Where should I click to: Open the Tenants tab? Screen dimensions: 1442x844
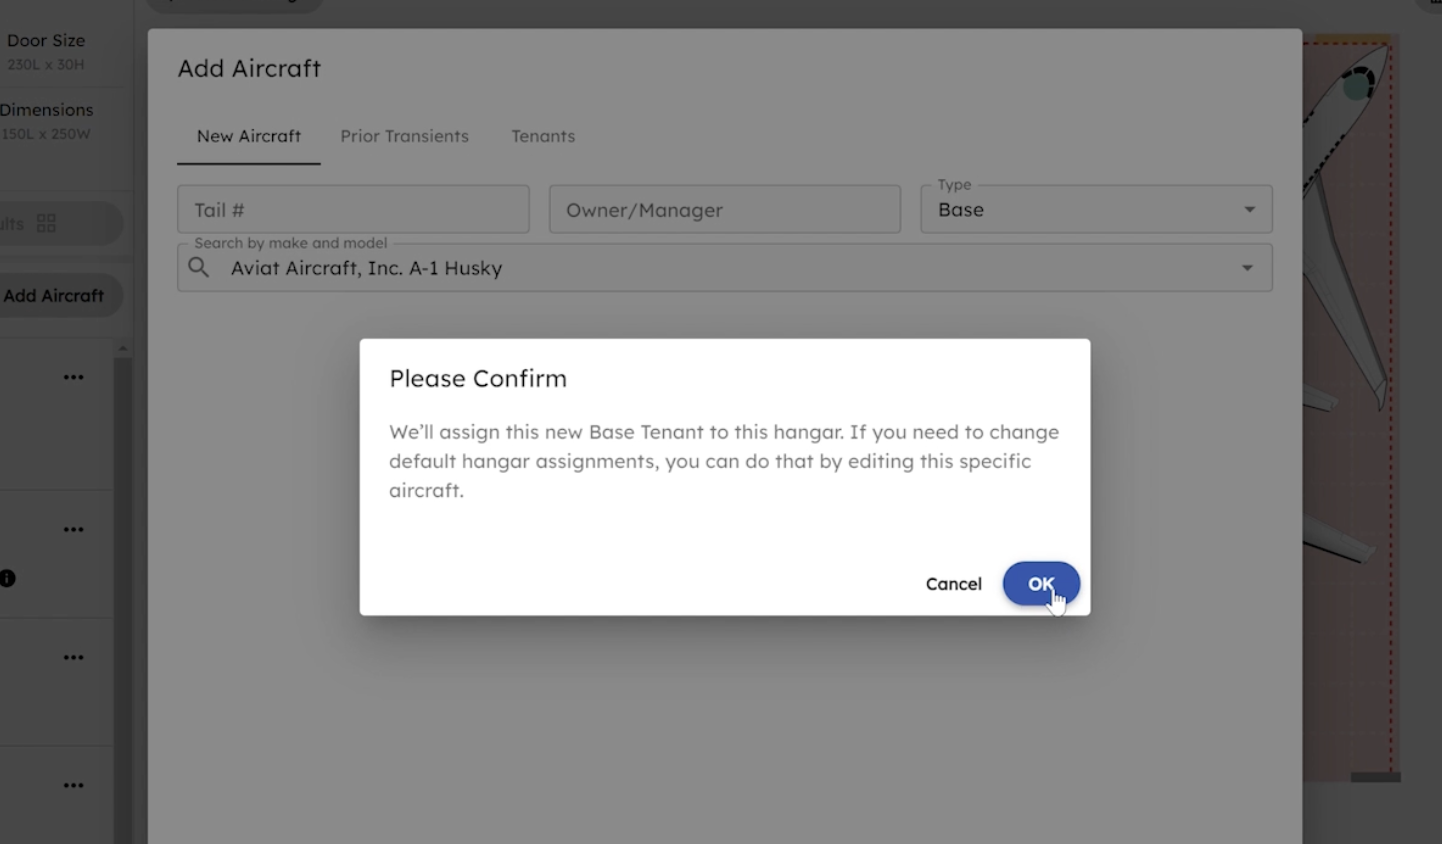pos(543,136)
